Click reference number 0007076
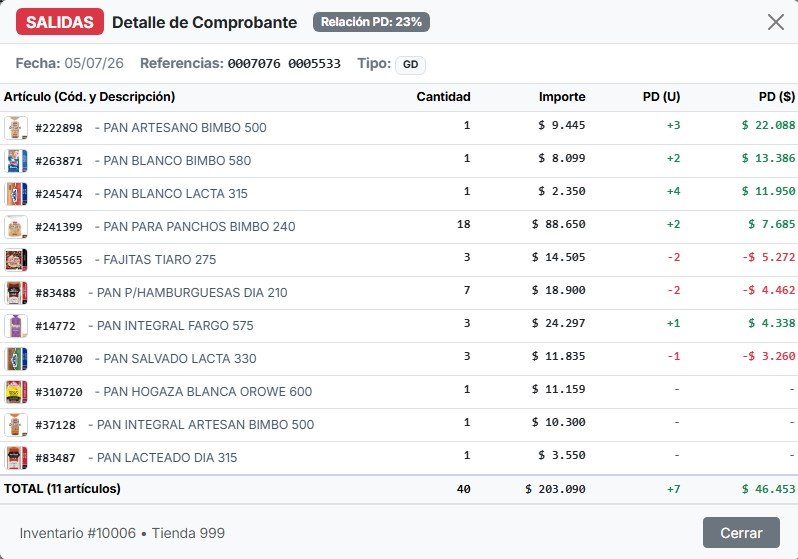Viewport: 798px width, 559px height. [x=254, y=64]
